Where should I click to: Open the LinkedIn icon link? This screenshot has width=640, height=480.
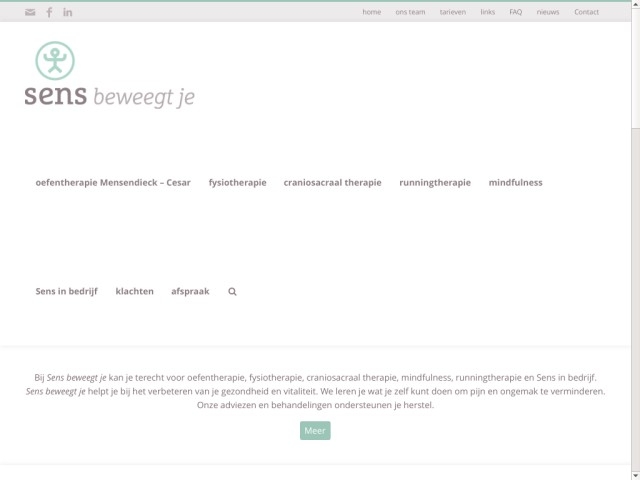68,12
